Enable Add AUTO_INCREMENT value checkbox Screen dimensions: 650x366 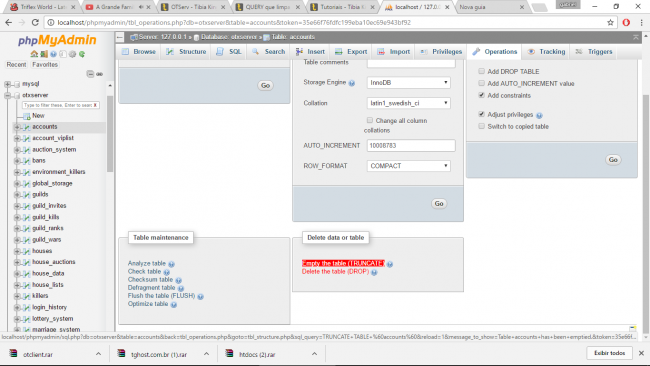[481, 83]
